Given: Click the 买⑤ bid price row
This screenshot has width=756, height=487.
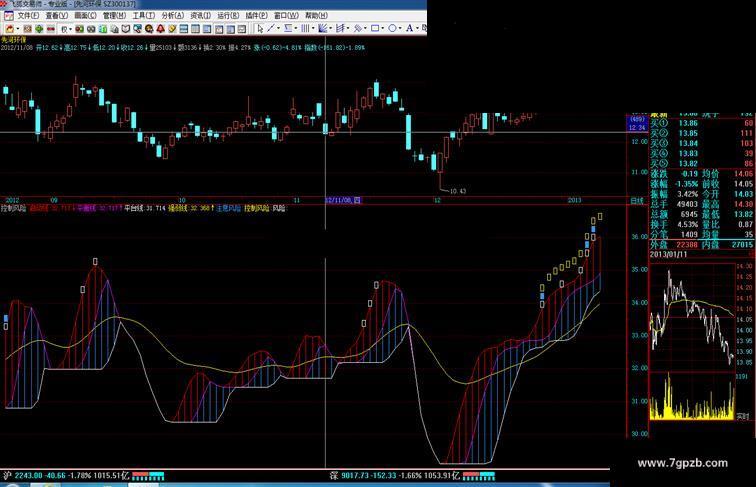Looking at the screenshot, I should 702,163.
